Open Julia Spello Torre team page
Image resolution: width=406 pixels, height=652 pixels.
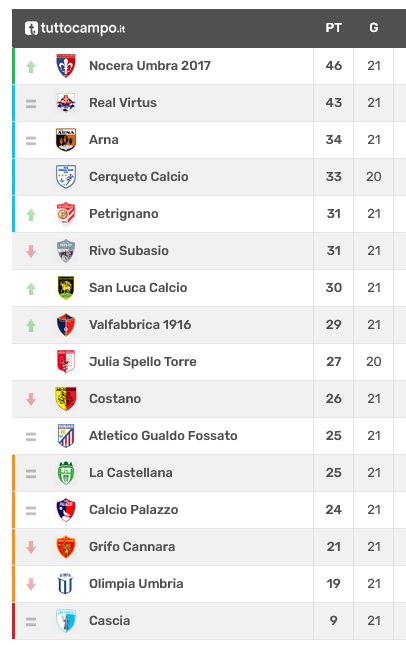click(x=143, y=362)
